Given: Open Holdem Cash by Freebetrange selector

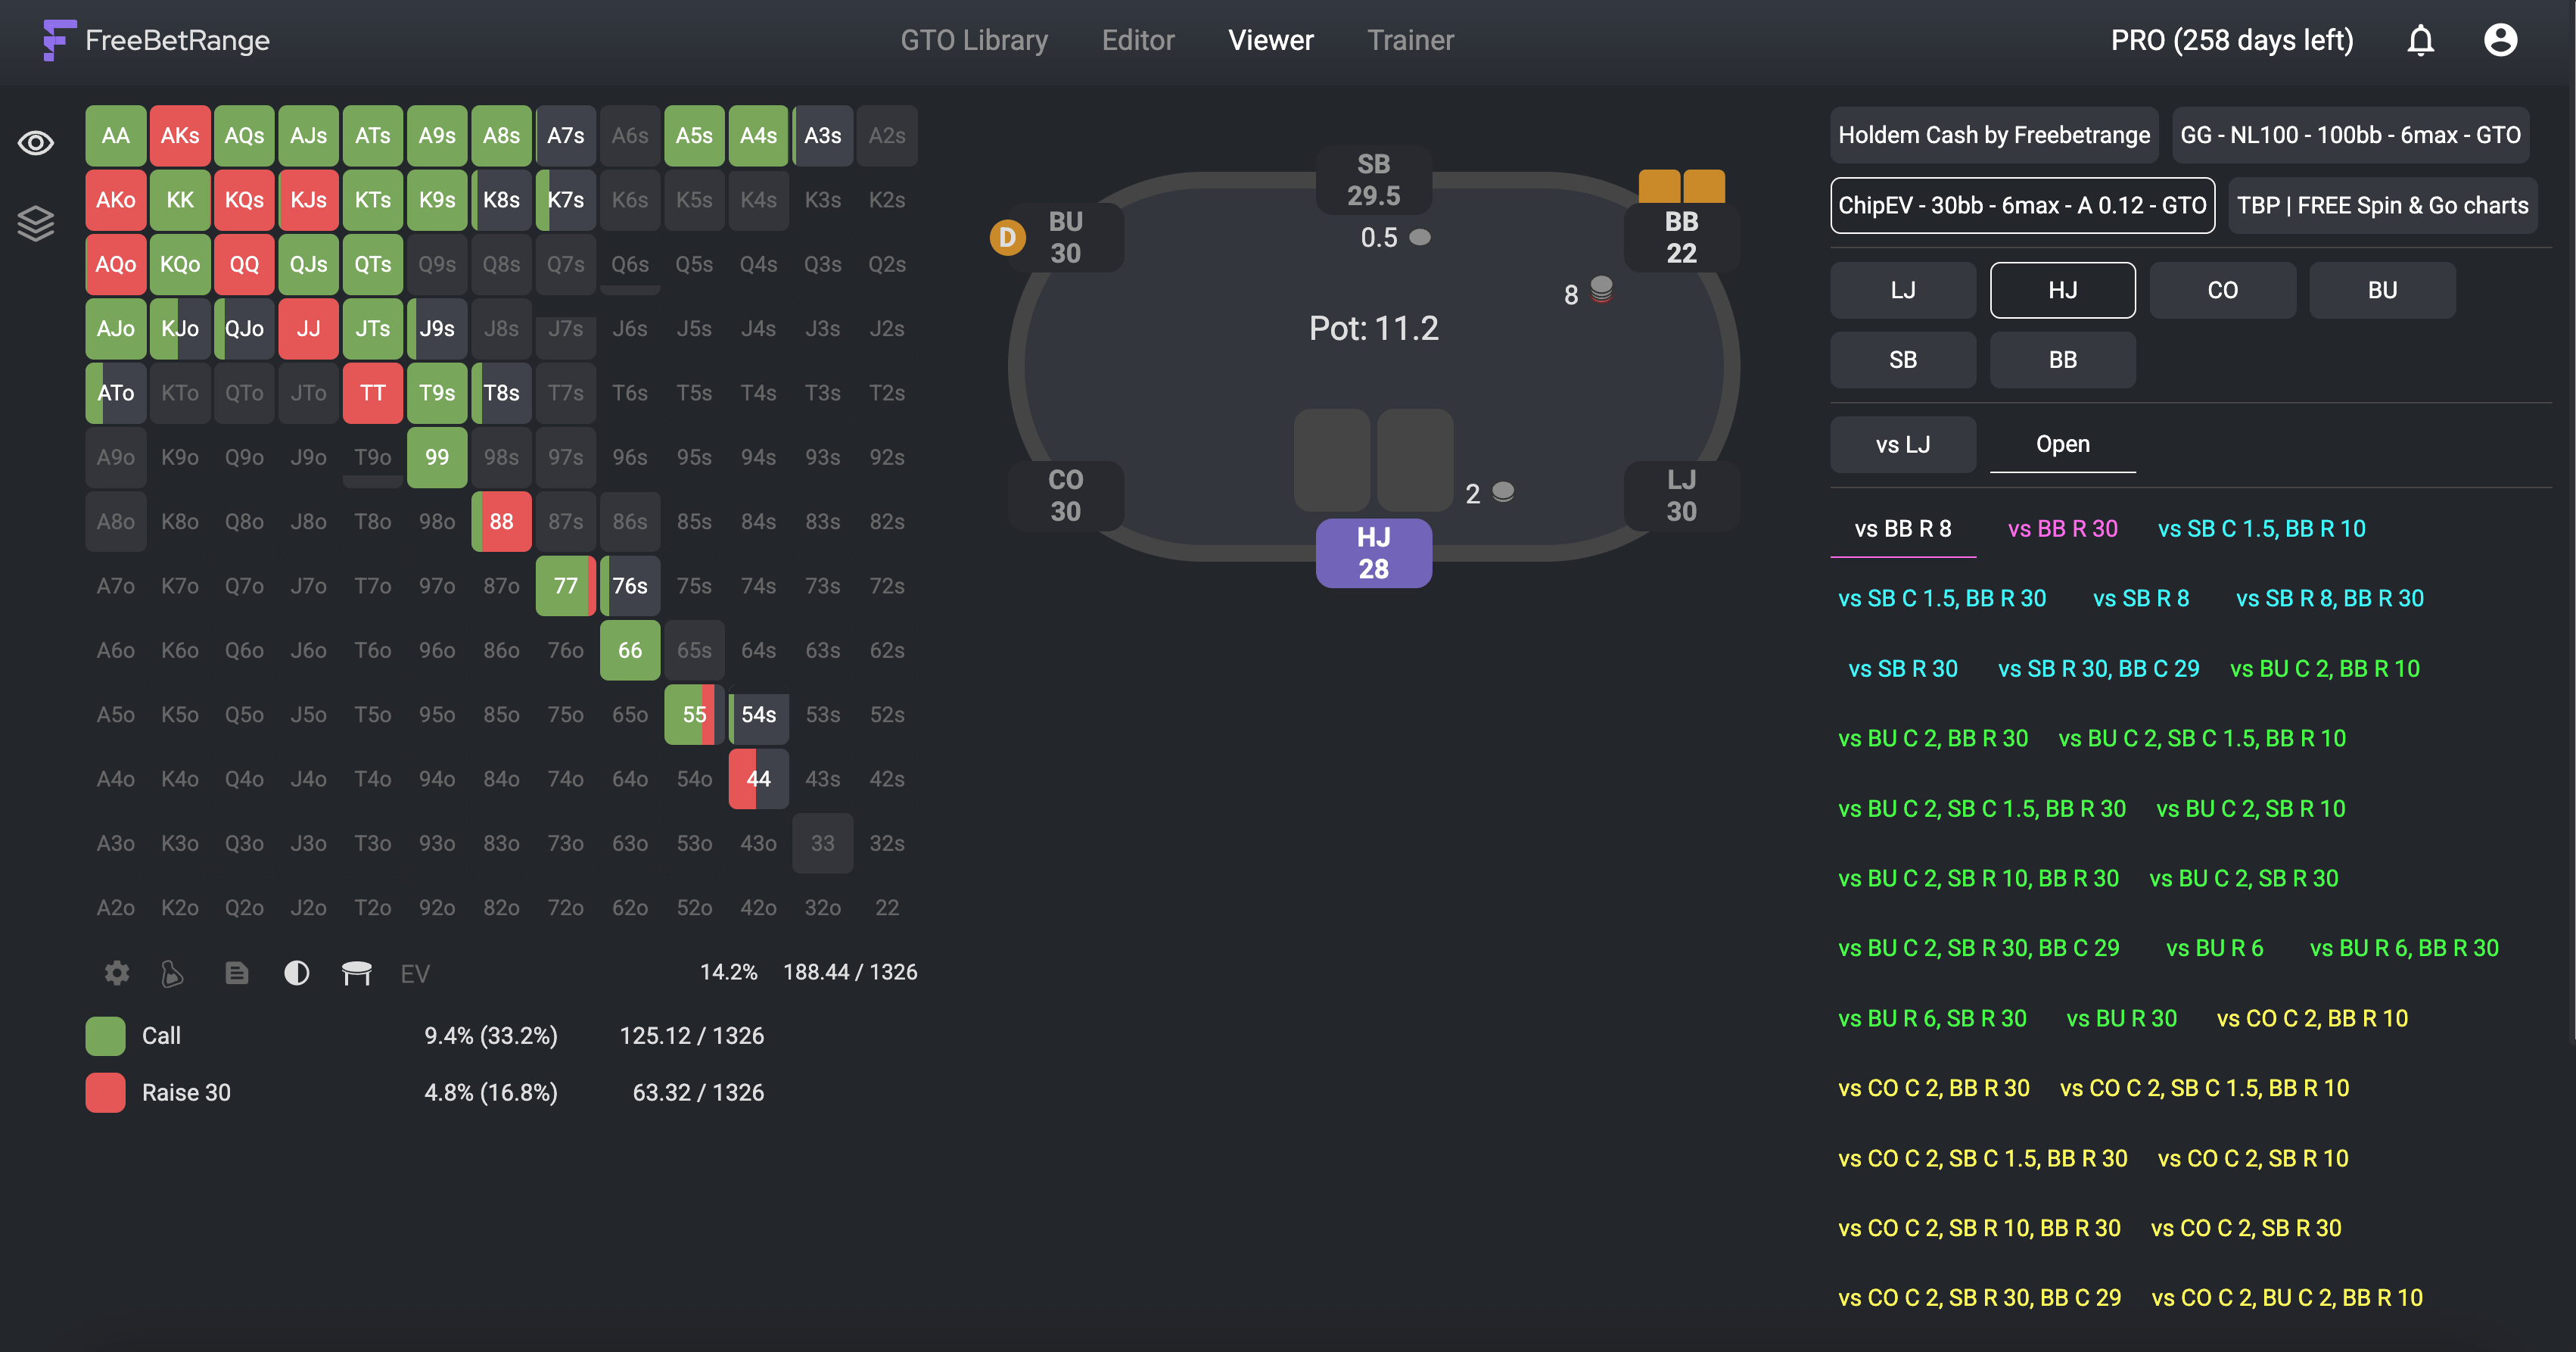Looking at the screenshot, I should coord(1994,134).
